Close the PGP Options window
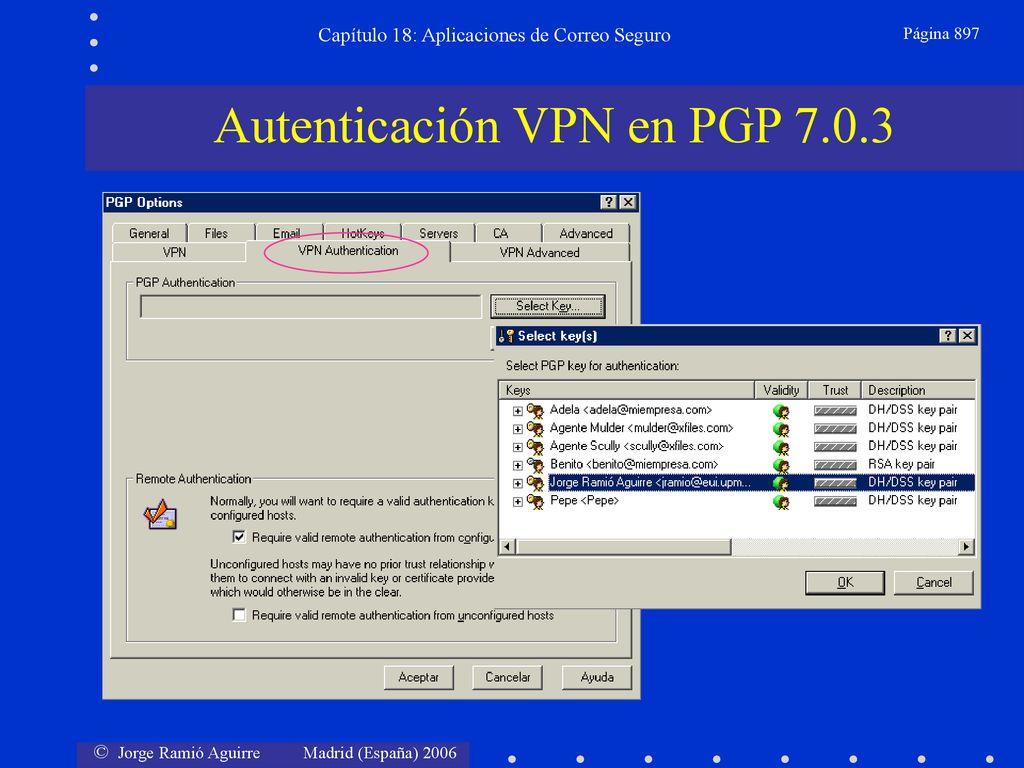Image resolution: width=1024 pixels, height=768 pixels. tap(628, 202)
